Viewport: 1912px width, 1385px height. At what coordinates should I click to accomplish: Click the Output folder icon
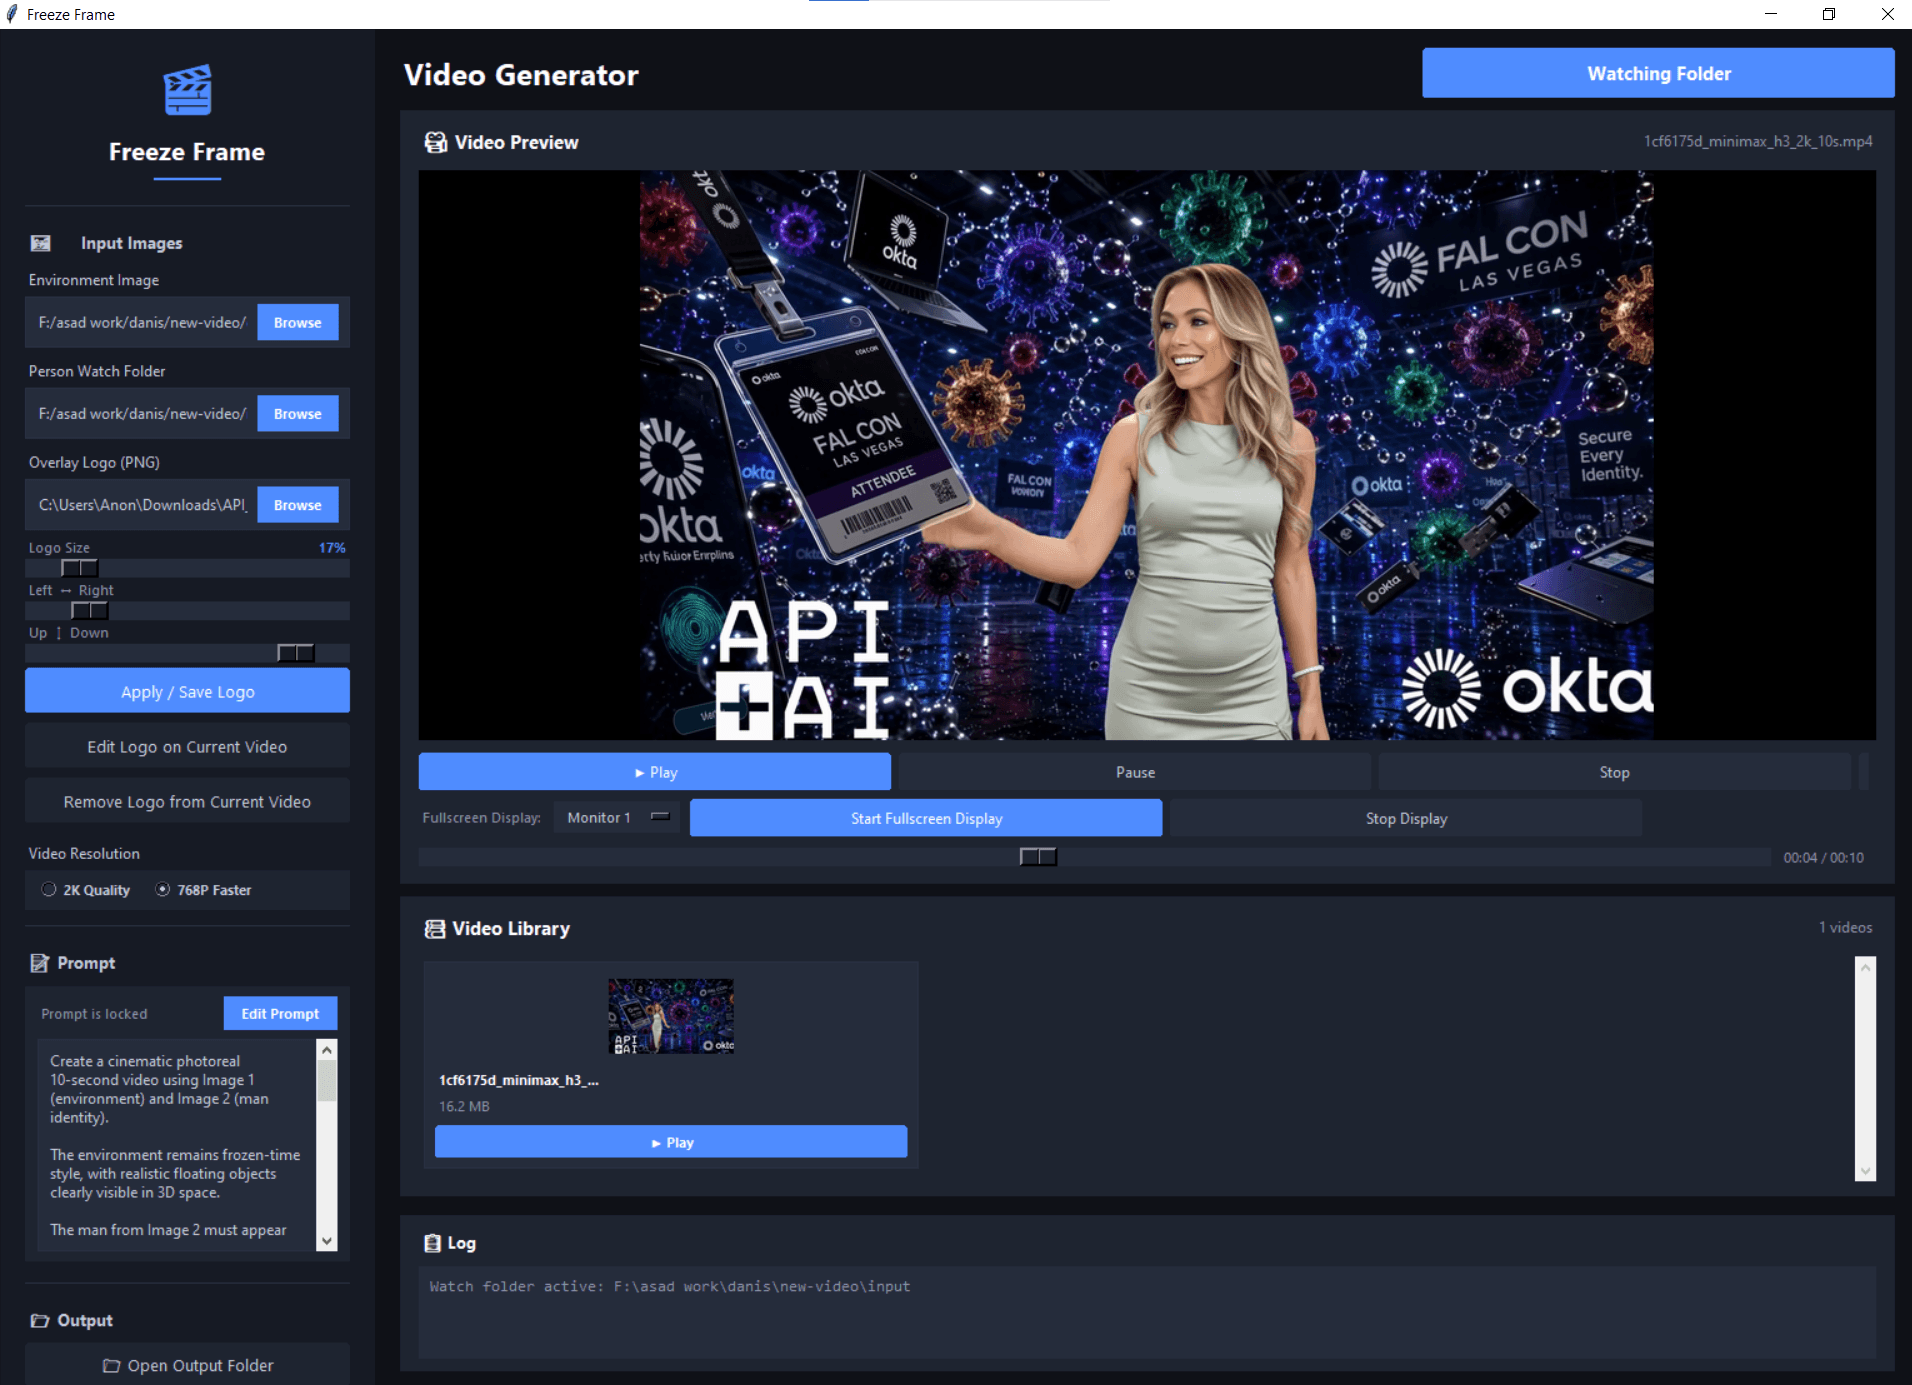tap(40, 1321)
